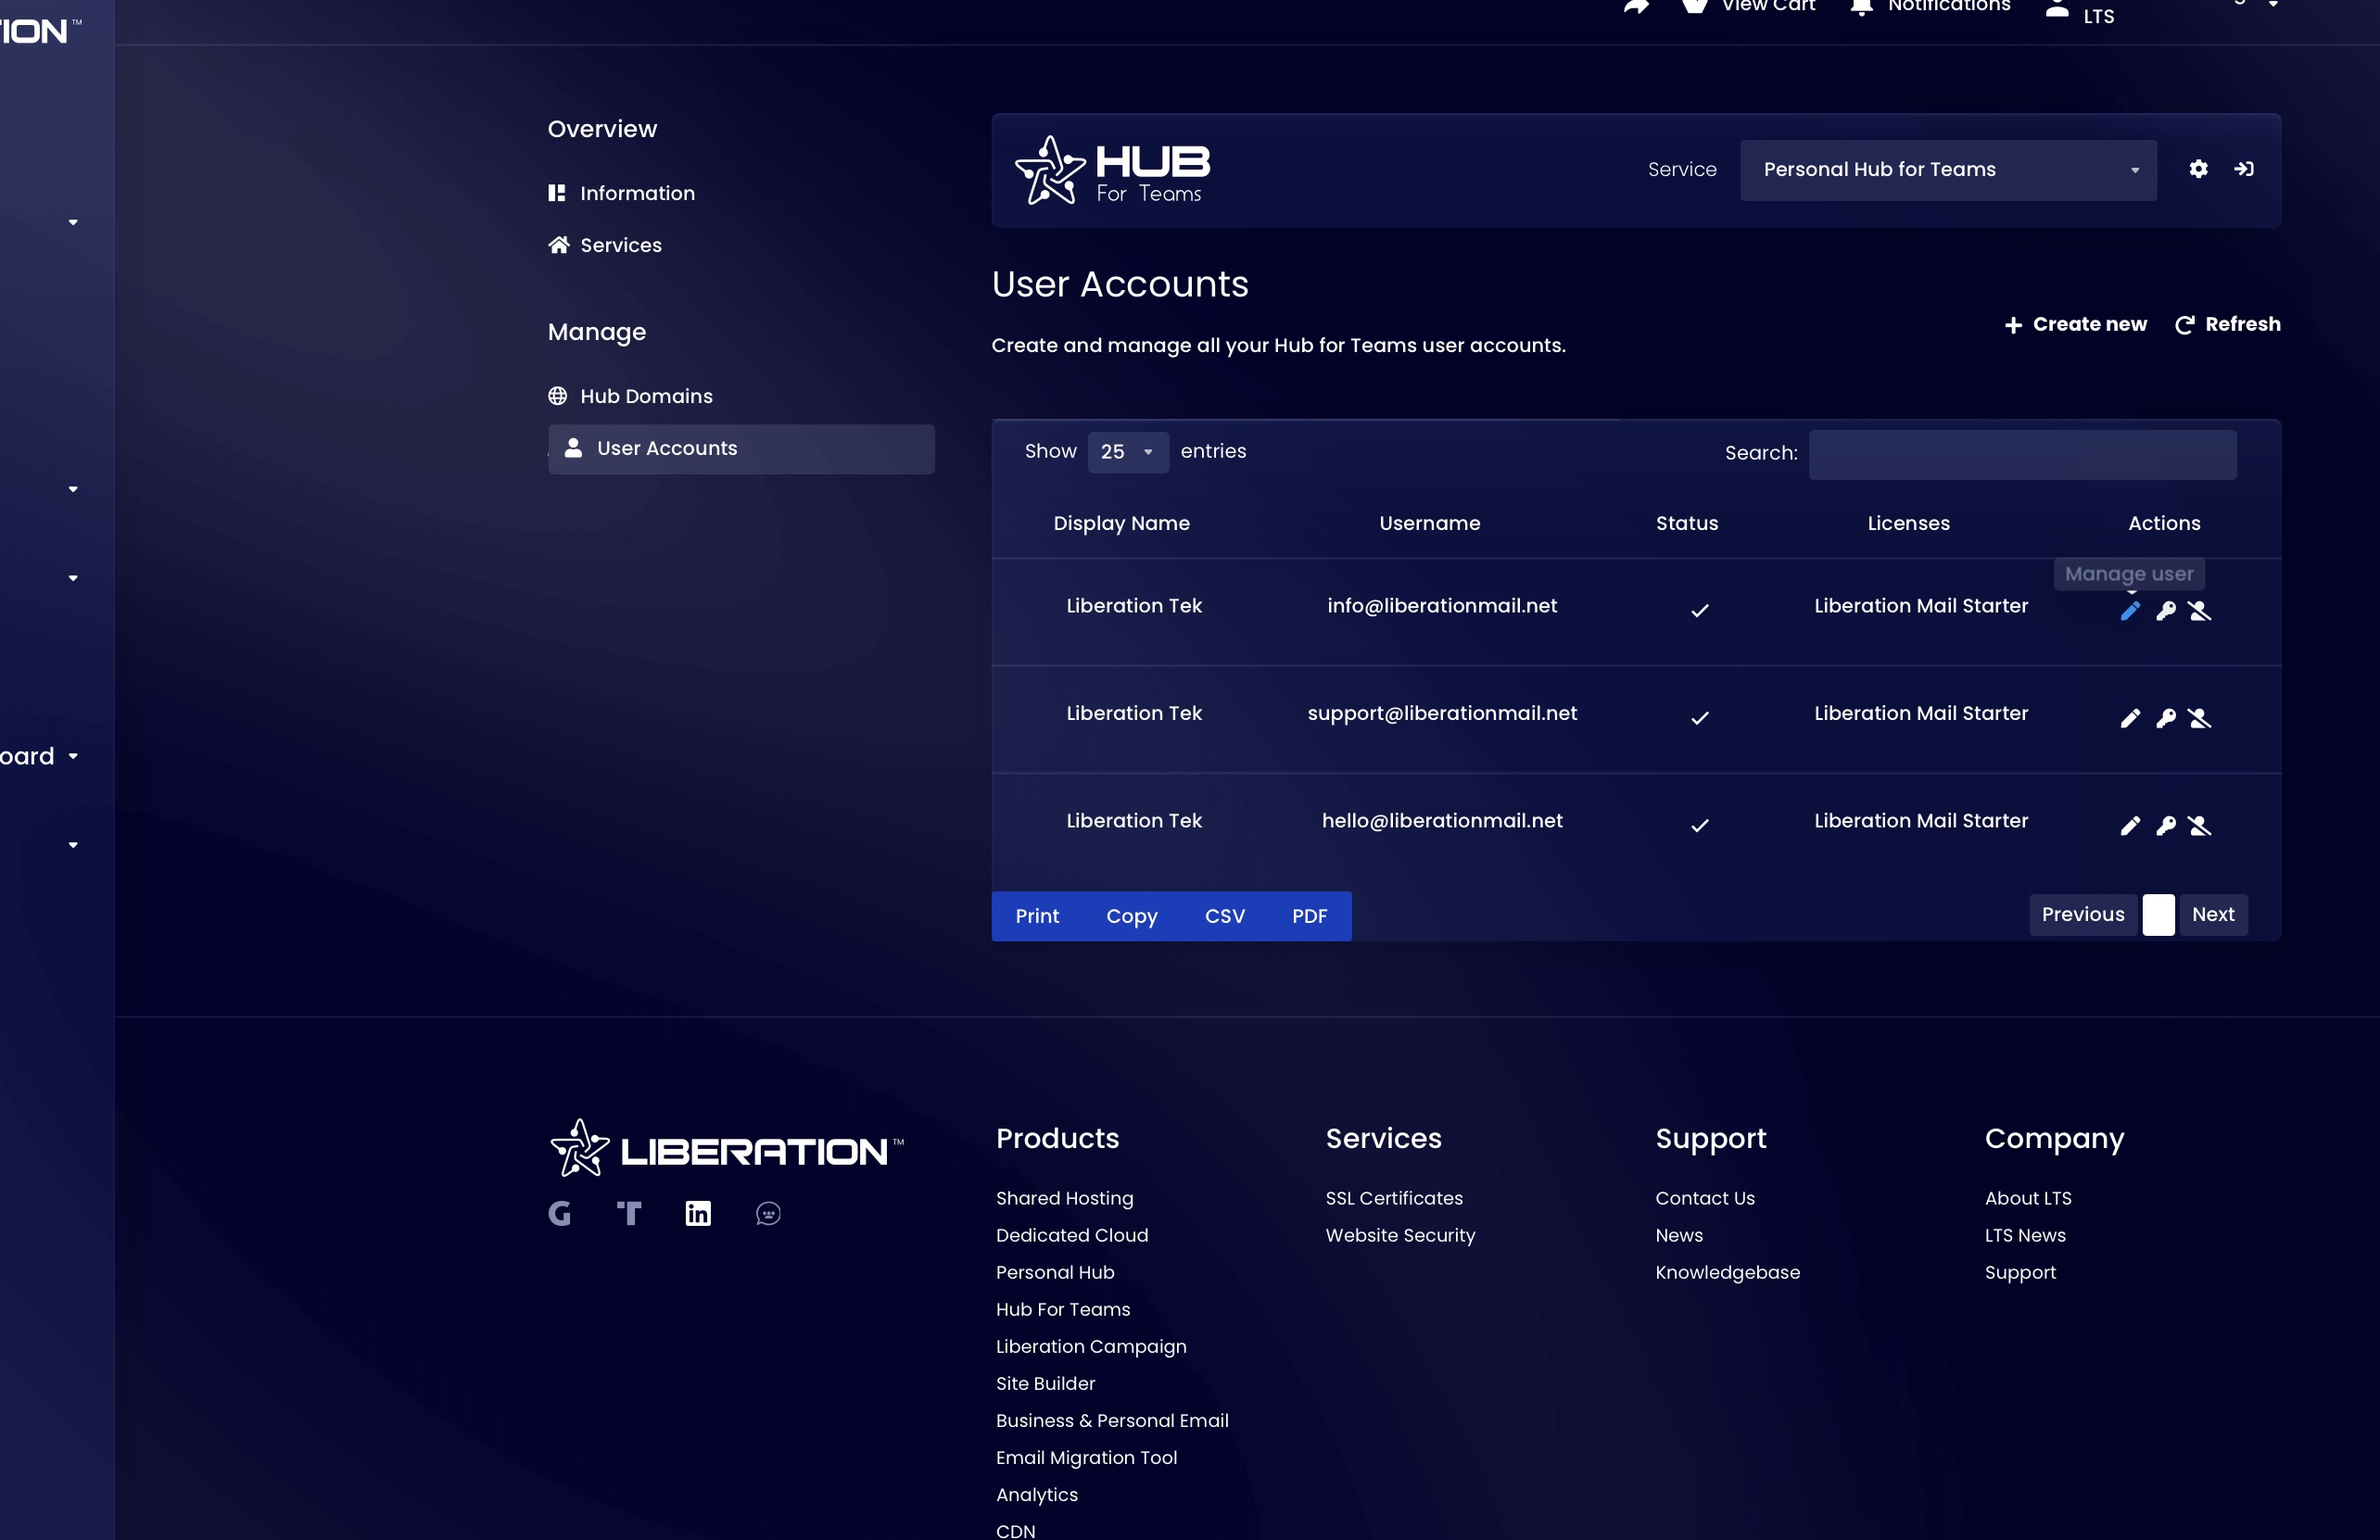2380x1540 pixels.
Task: Click the LTS user profile icon
Action: [2057, 9]
